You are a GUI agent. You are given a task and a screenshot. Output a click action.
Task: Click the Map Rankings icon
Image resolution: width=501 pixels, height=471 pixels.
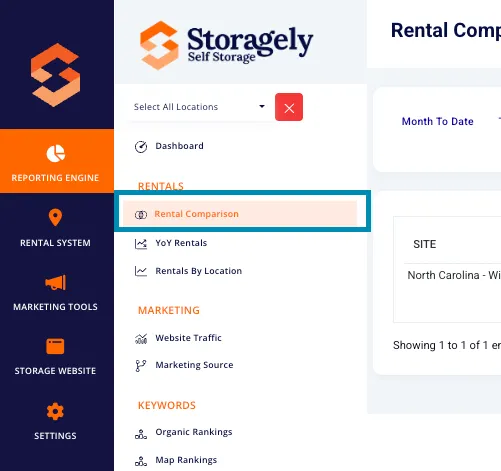pyautogui.click(x=141, y=461)
